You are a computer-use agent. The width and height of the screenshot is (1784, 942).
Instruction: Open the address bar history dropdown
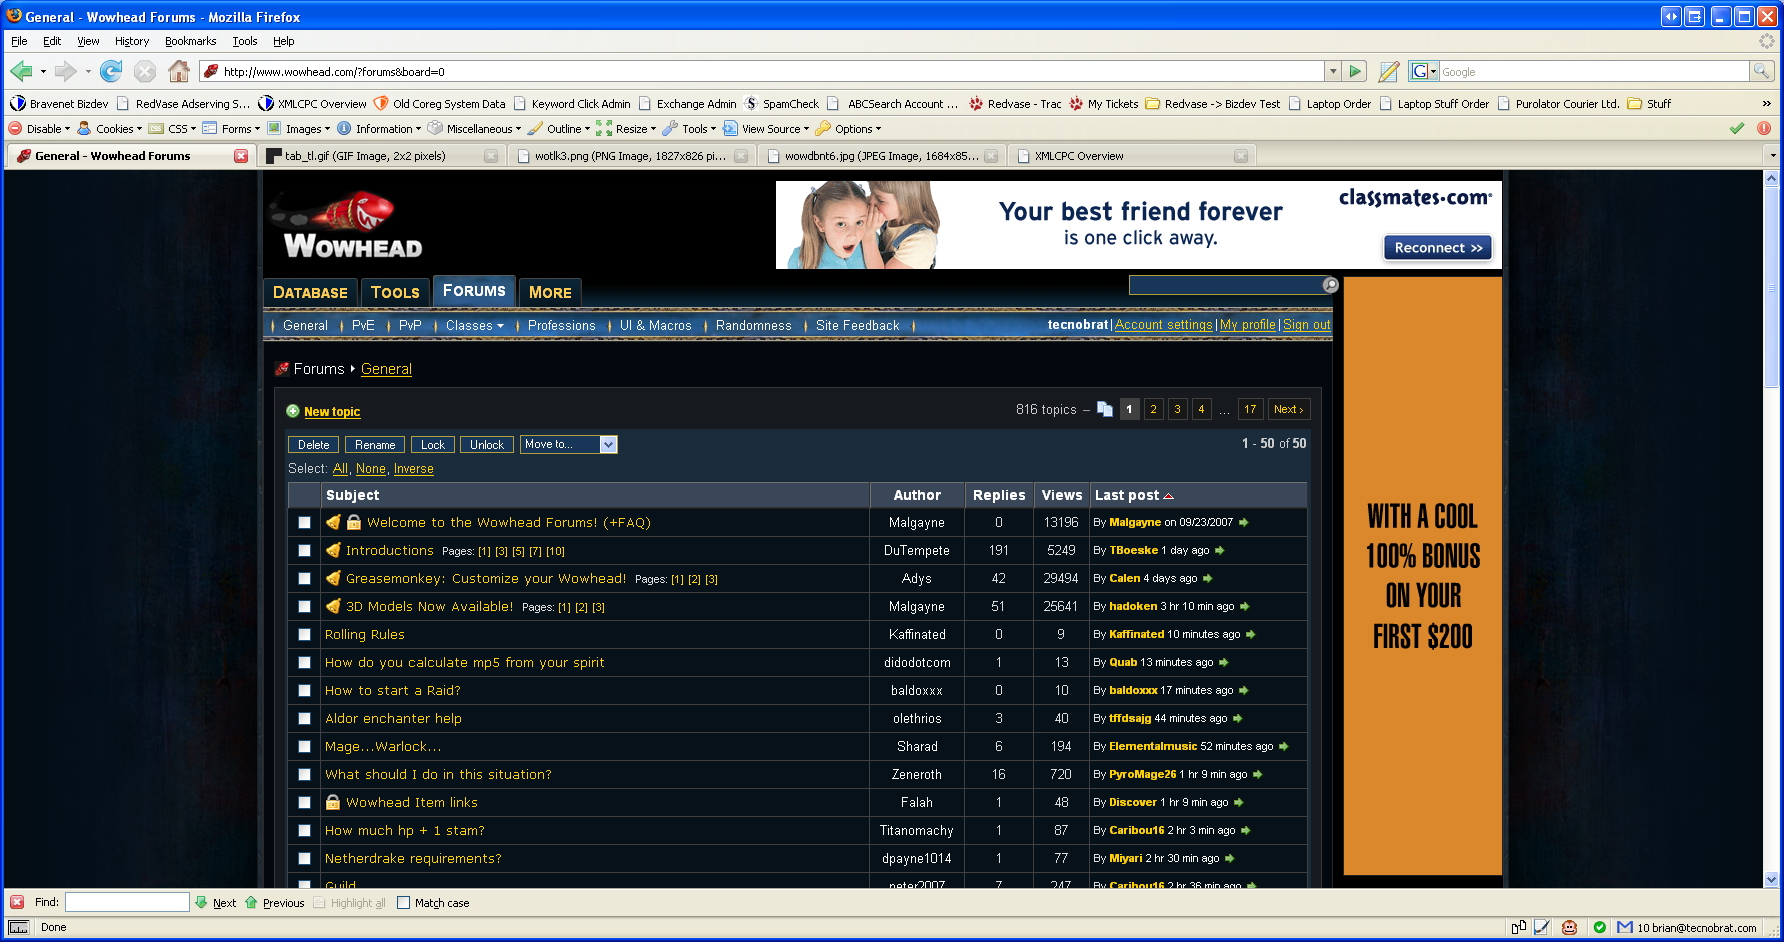[x=1333, y=71]
